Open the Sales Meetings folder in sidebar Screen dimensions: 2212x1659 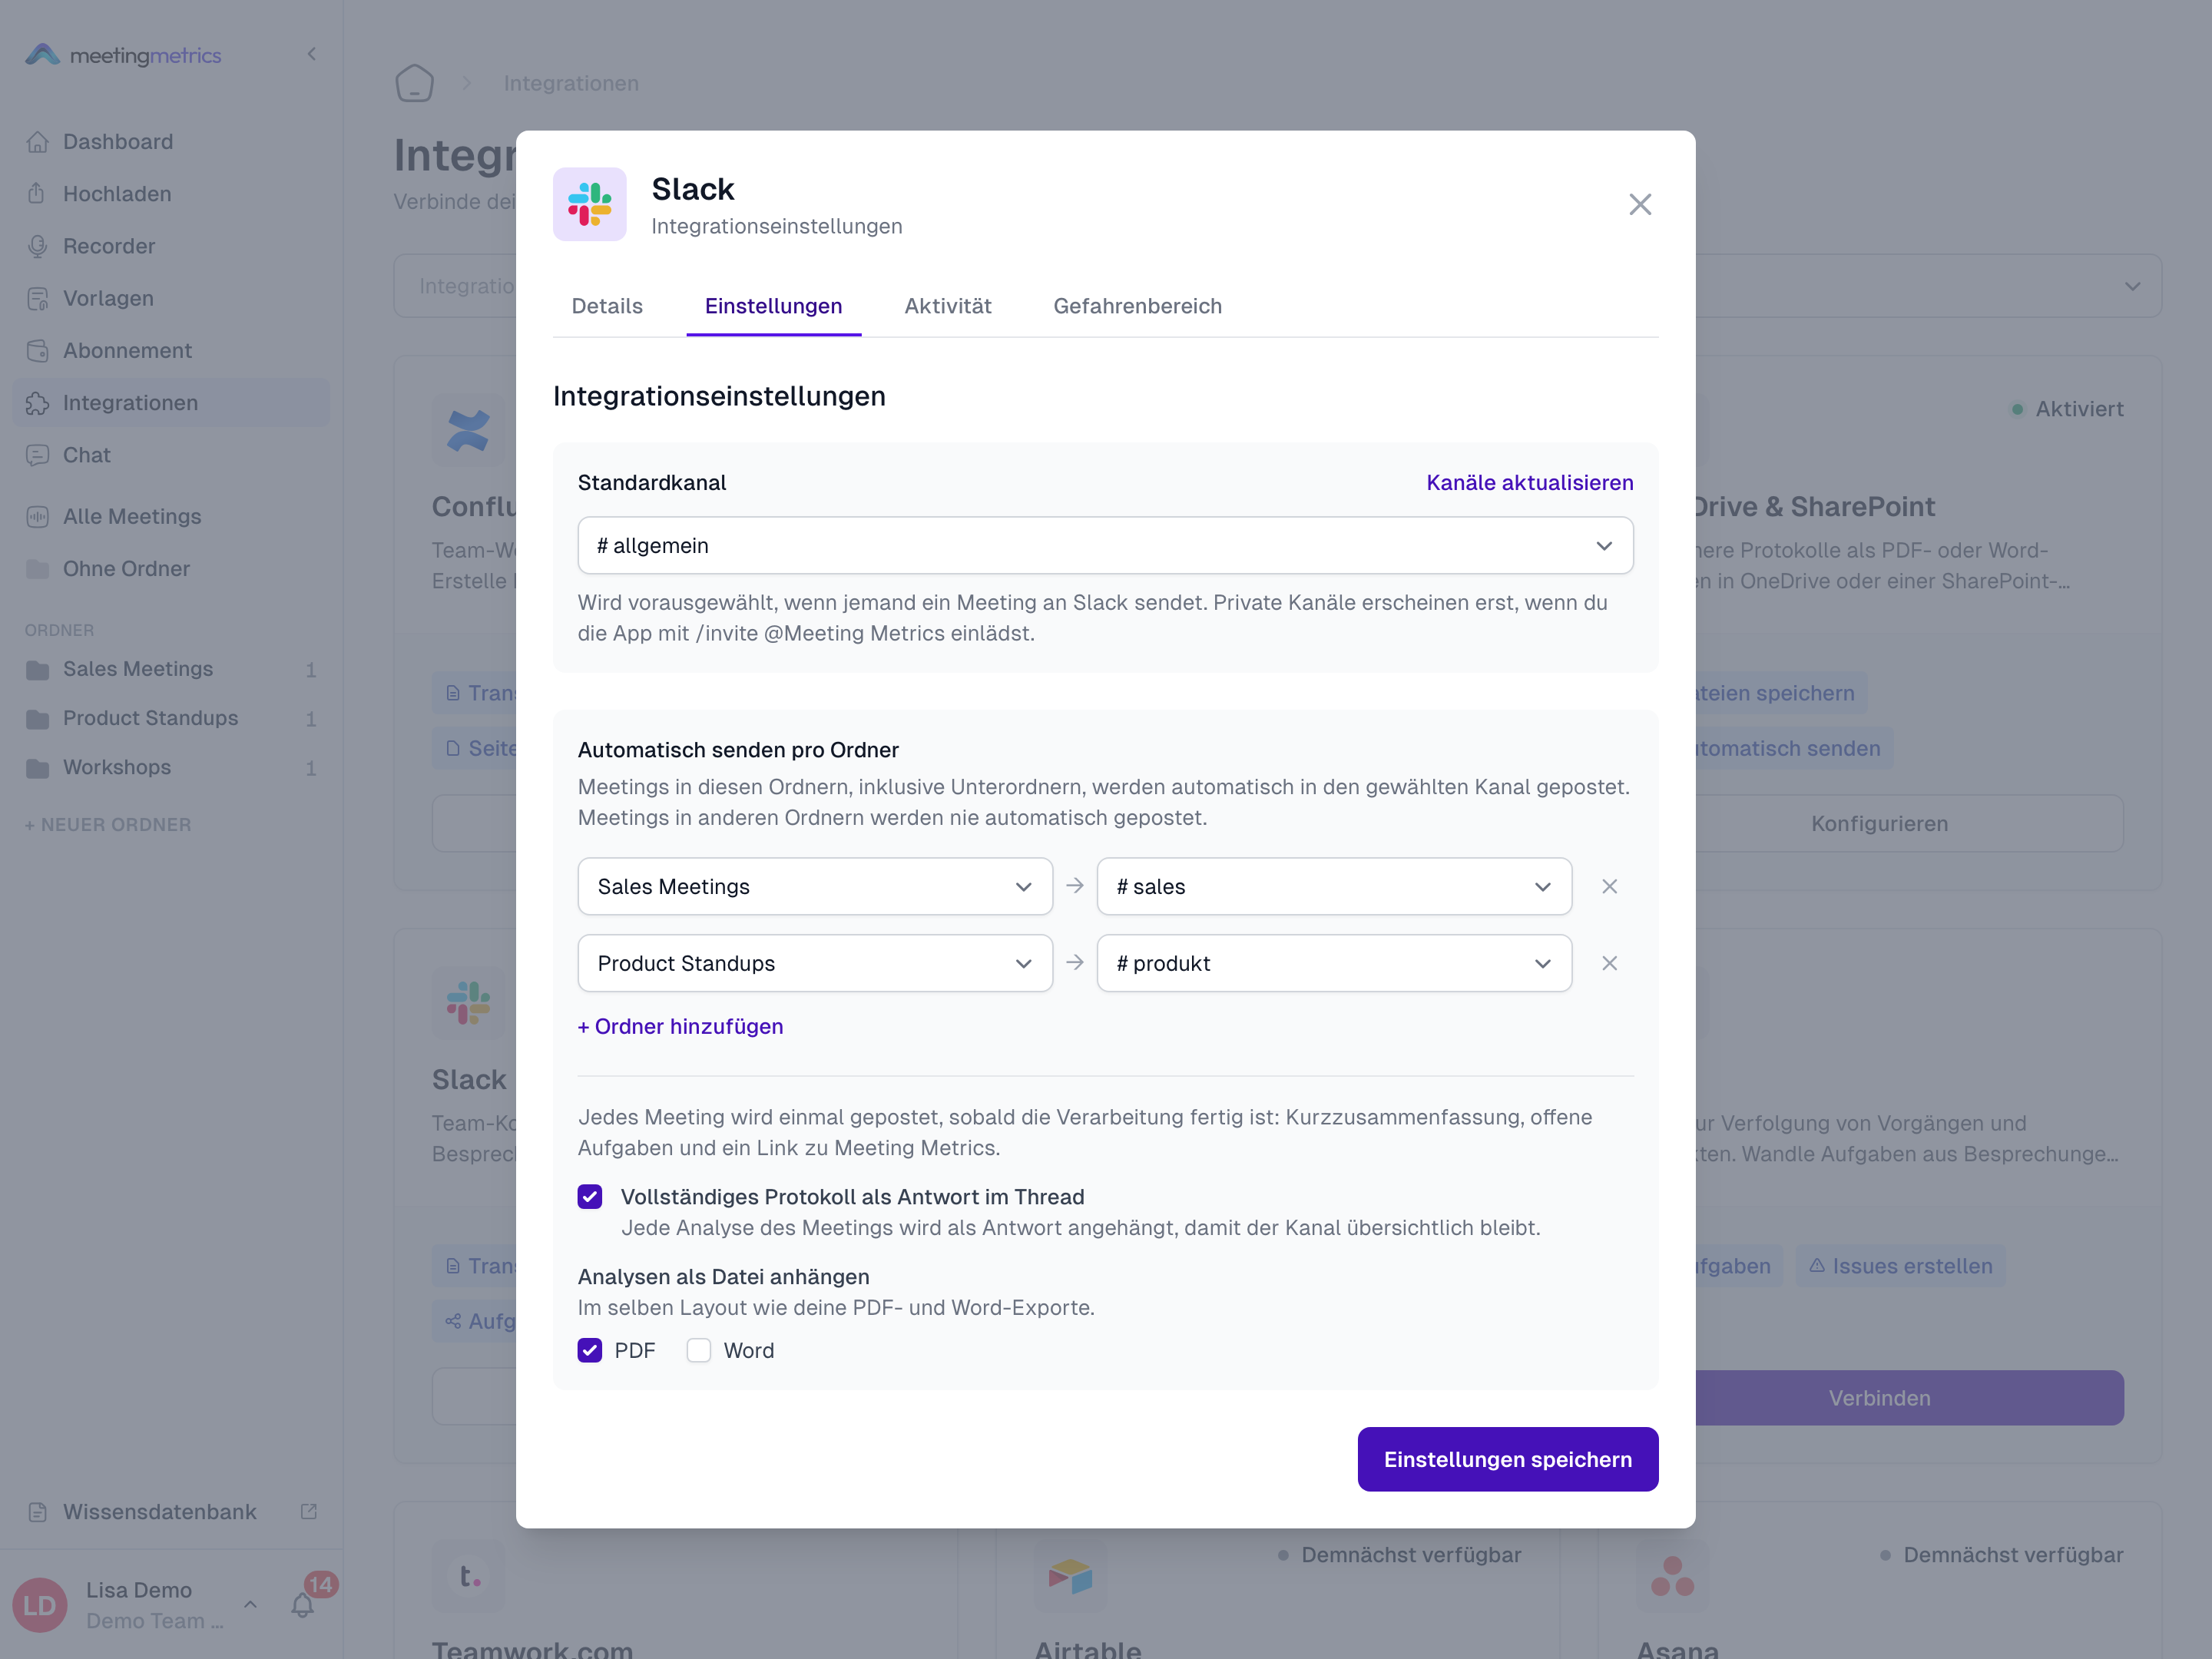coord(171,669)
